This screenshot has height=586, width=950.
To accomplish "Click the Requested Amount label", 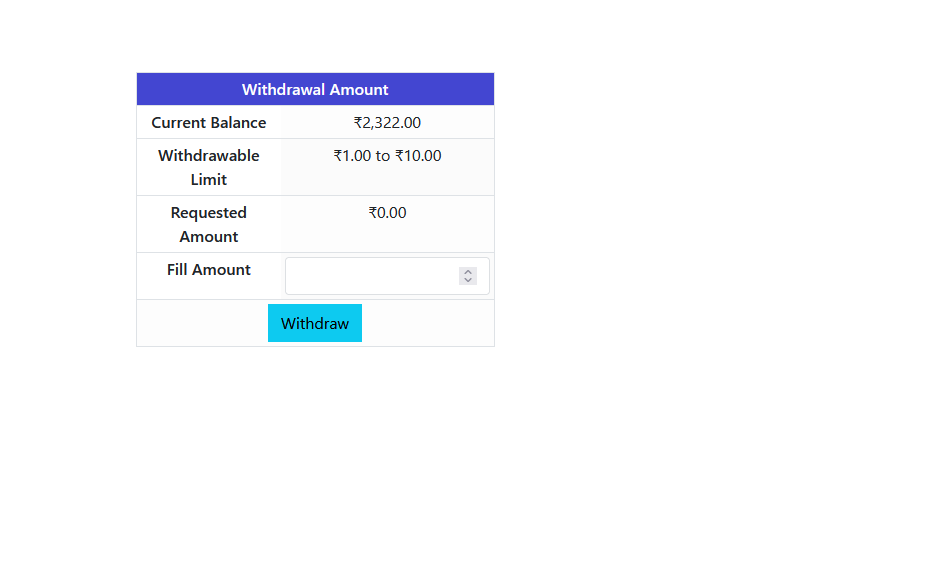I will coord(208,224).
